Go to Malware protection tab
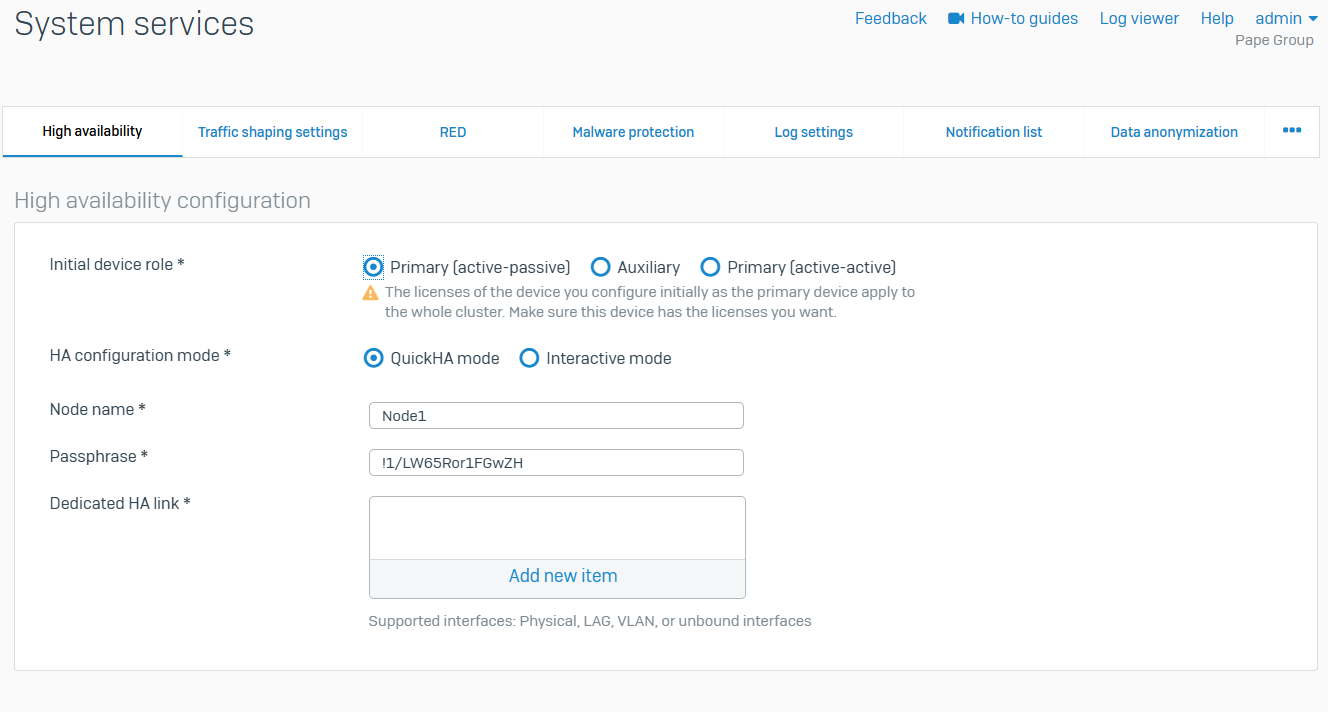 tap(633, 132)
